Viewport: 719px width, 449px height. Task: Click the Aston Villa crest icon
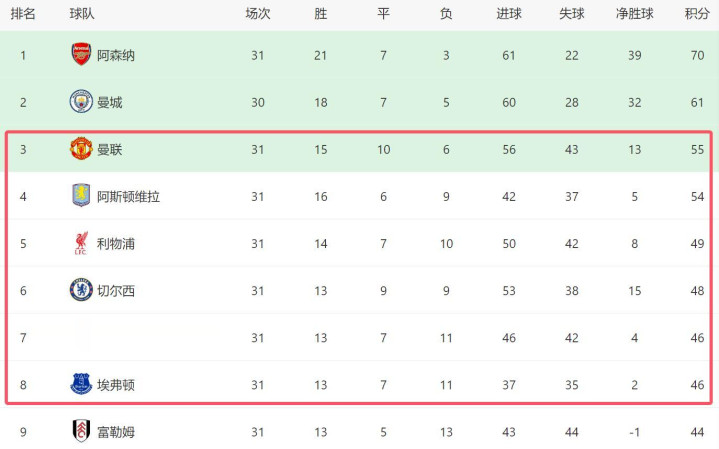(x=81, y=196)
